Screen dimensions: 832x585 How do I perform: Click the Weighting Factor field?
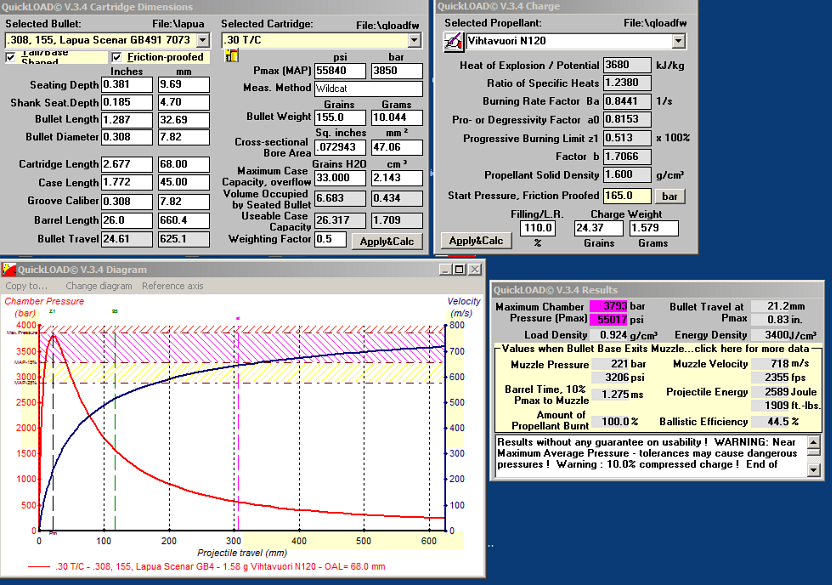point(331,239)
